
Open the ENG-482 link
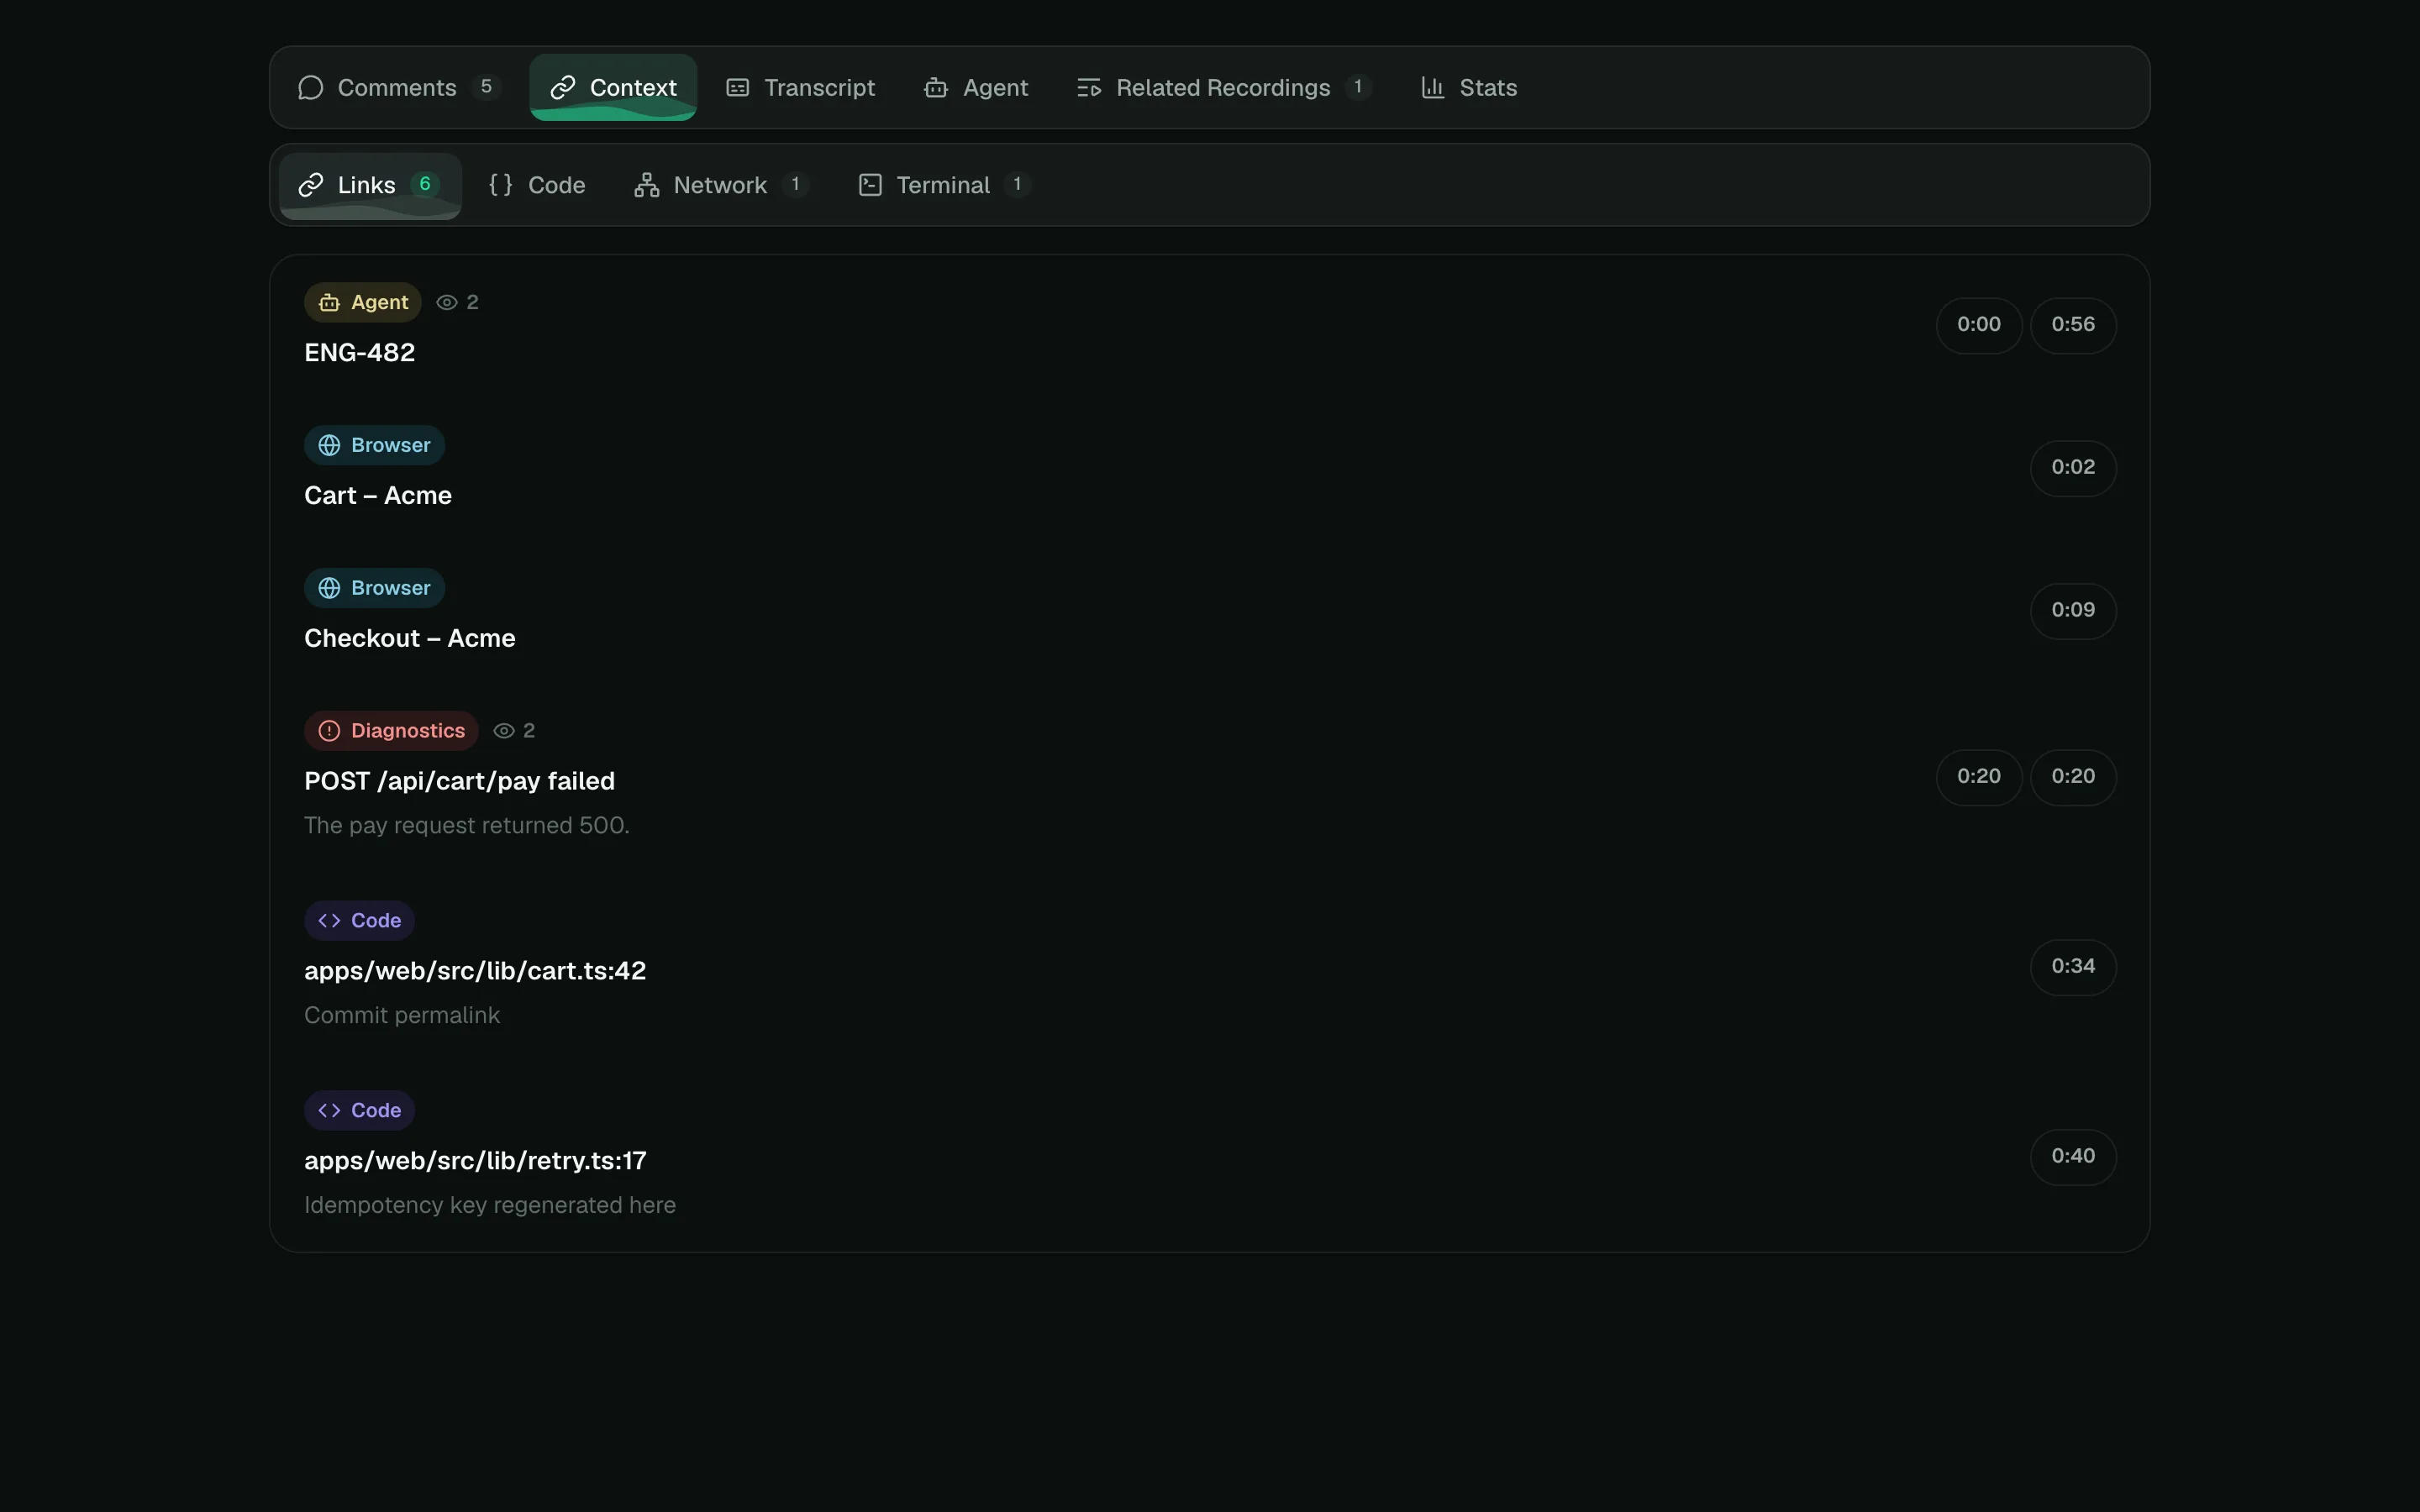(x=359, y=353)
